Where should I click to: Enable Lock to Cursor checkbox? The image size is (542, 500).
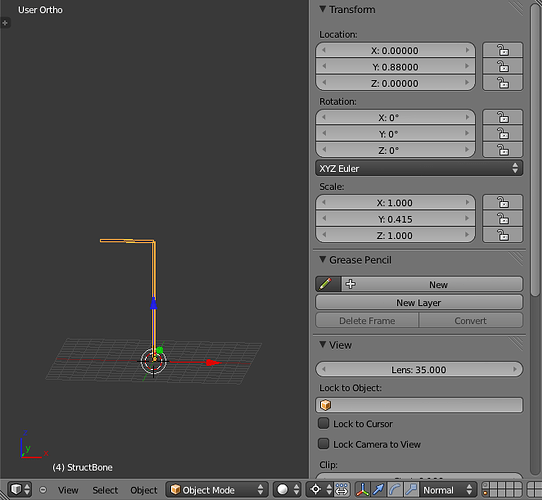(x=324, y=423)
